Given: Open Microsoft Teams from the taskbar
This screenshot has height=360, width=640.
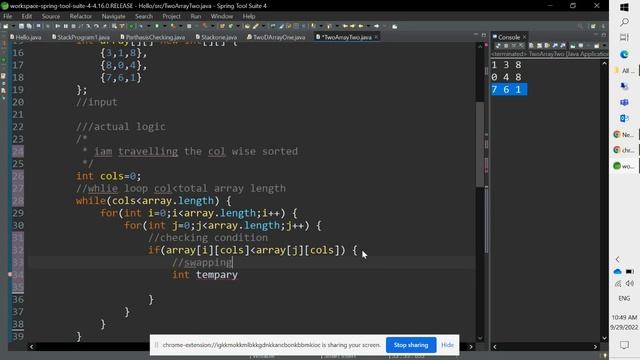Looking at the screenshot, I should [x=624, y=102].
